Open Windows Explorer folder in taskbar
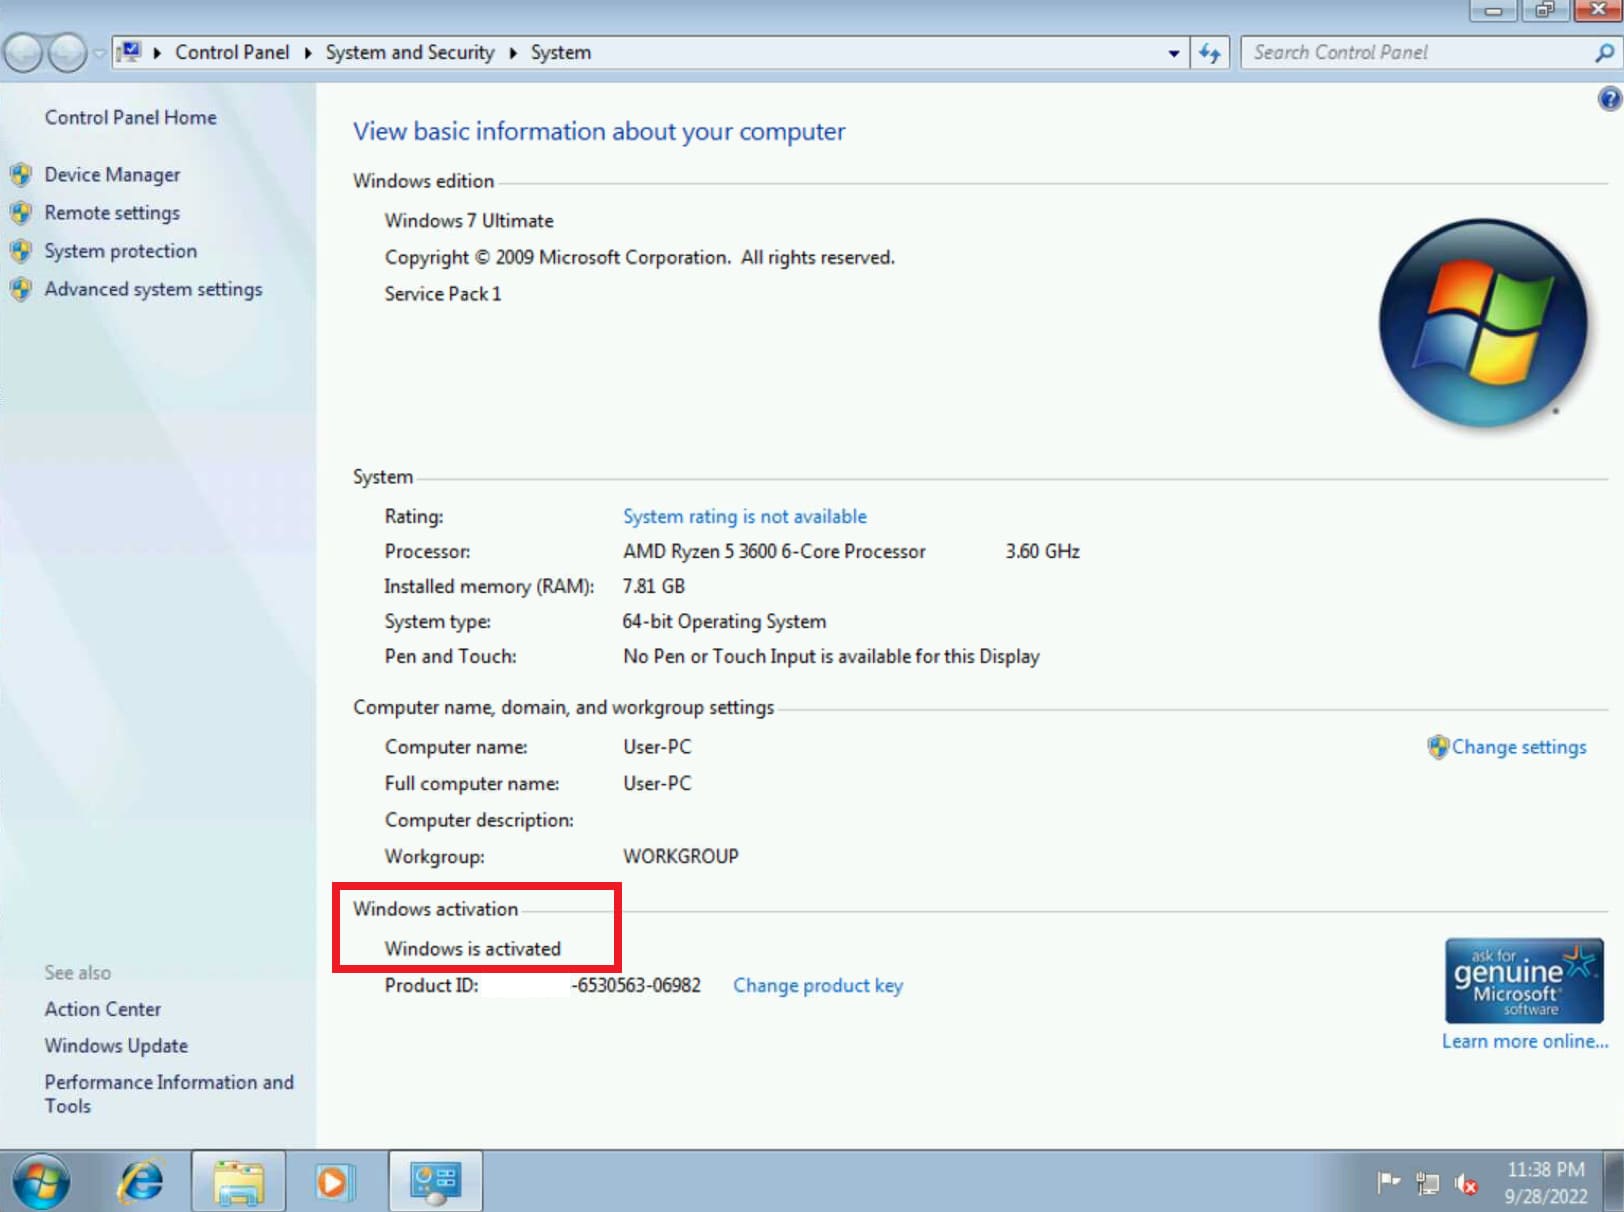This screenshot has width=1624, height=1212. (238, 1181)
